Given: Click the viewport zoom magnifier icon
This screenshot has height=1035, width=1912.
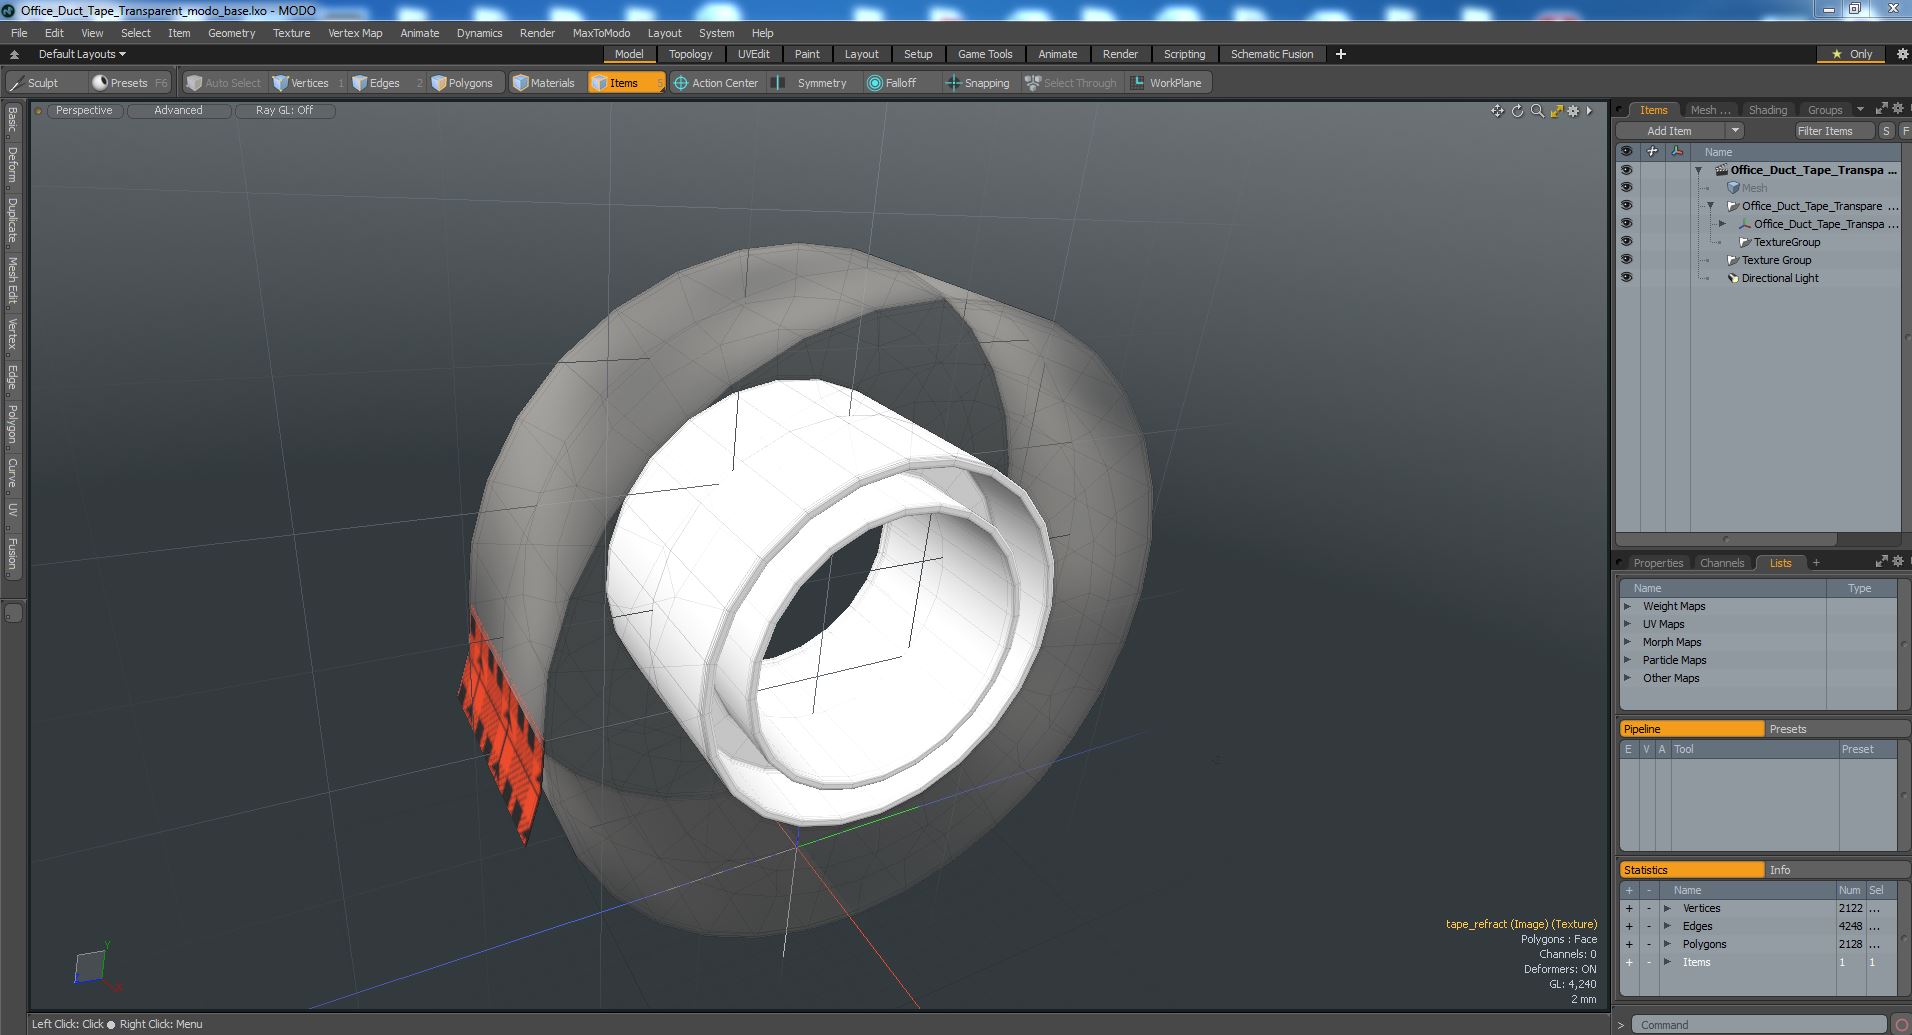Looking at the screenshot, I should [1537, 111].
